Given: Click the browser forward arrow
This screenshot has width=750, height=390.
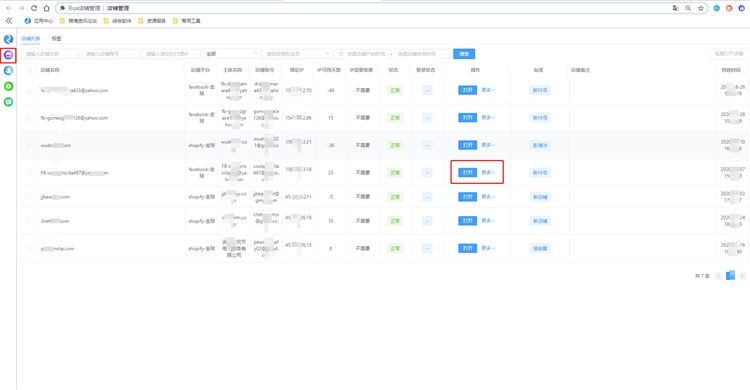Looking at the screenshot, I should pos(21,8).
